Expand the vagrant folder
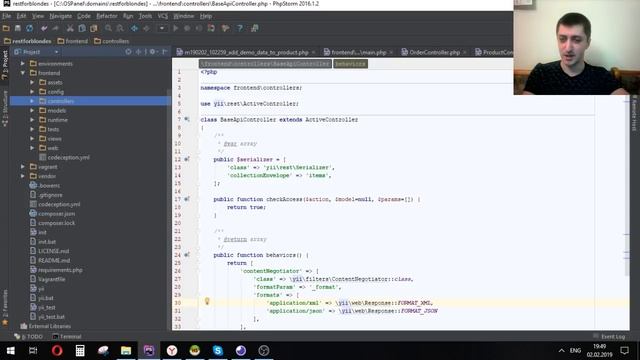 [23, 167]
